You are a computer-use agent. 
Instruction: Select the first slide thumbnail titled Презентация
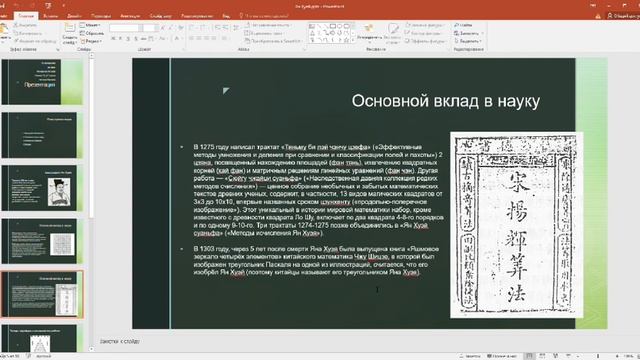click(42, 82)
